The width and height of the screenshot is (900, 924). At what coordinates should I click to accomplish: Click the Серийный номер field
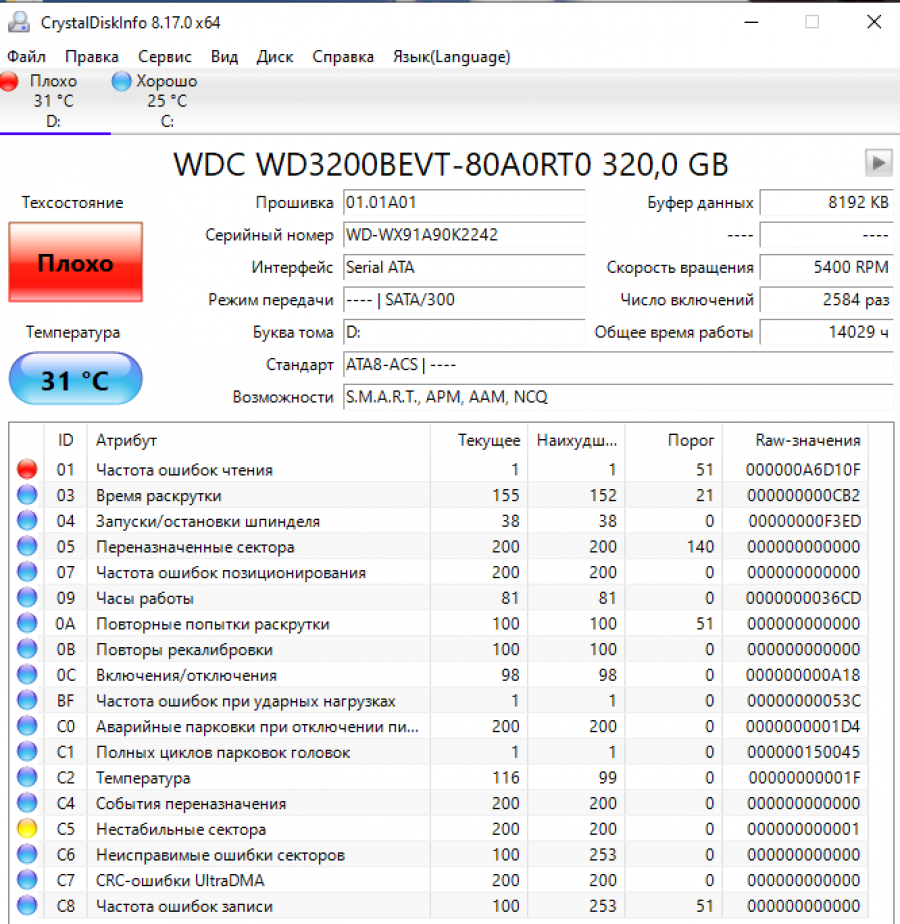[x=463, y=236]
